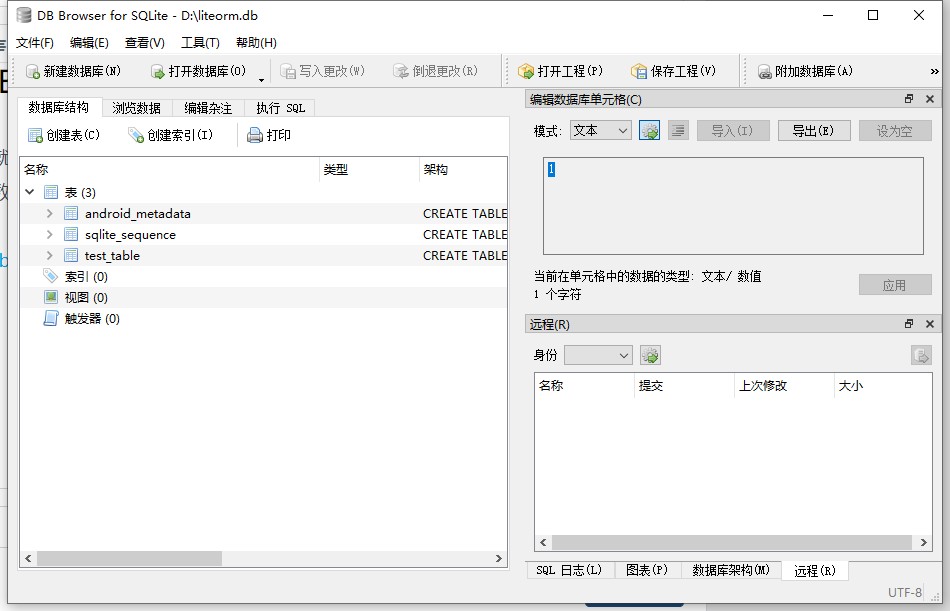Viewport: 950px width, 611px height.
Task: Click 上次修改 column header
Action: point(785,386)
